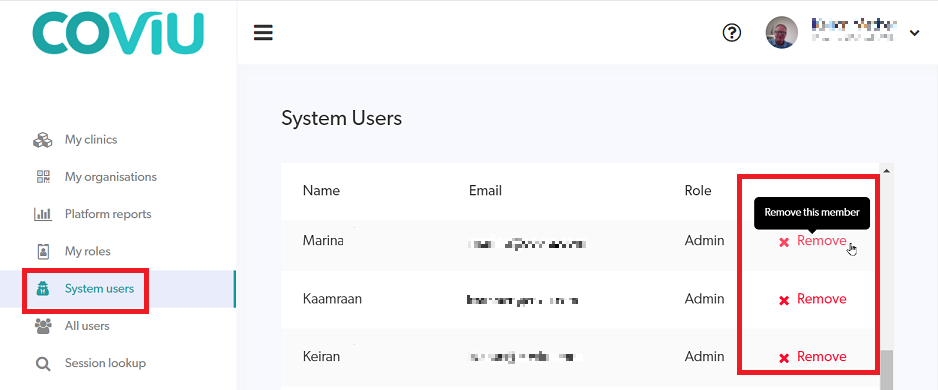Click the red X beside Keiran's Remove
This screenshot has width=938, height=390.
(x=784, y=358)
